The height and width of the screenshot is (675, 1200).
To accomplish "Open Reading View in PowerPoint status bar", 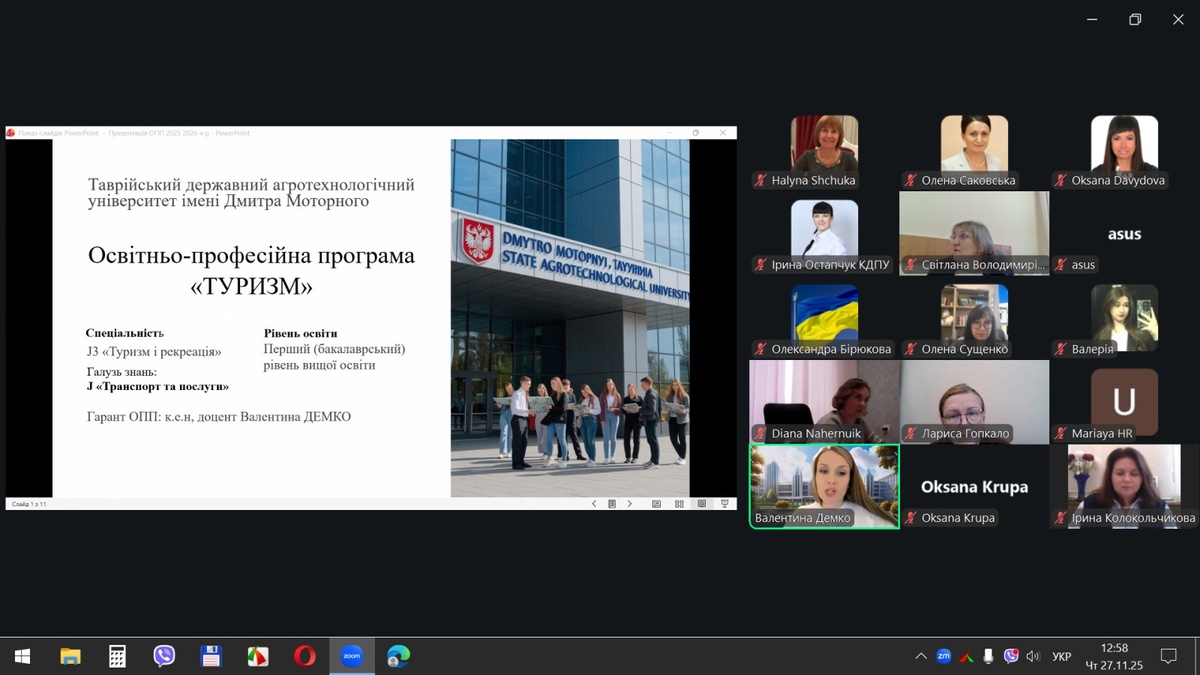I will point(702,504).
